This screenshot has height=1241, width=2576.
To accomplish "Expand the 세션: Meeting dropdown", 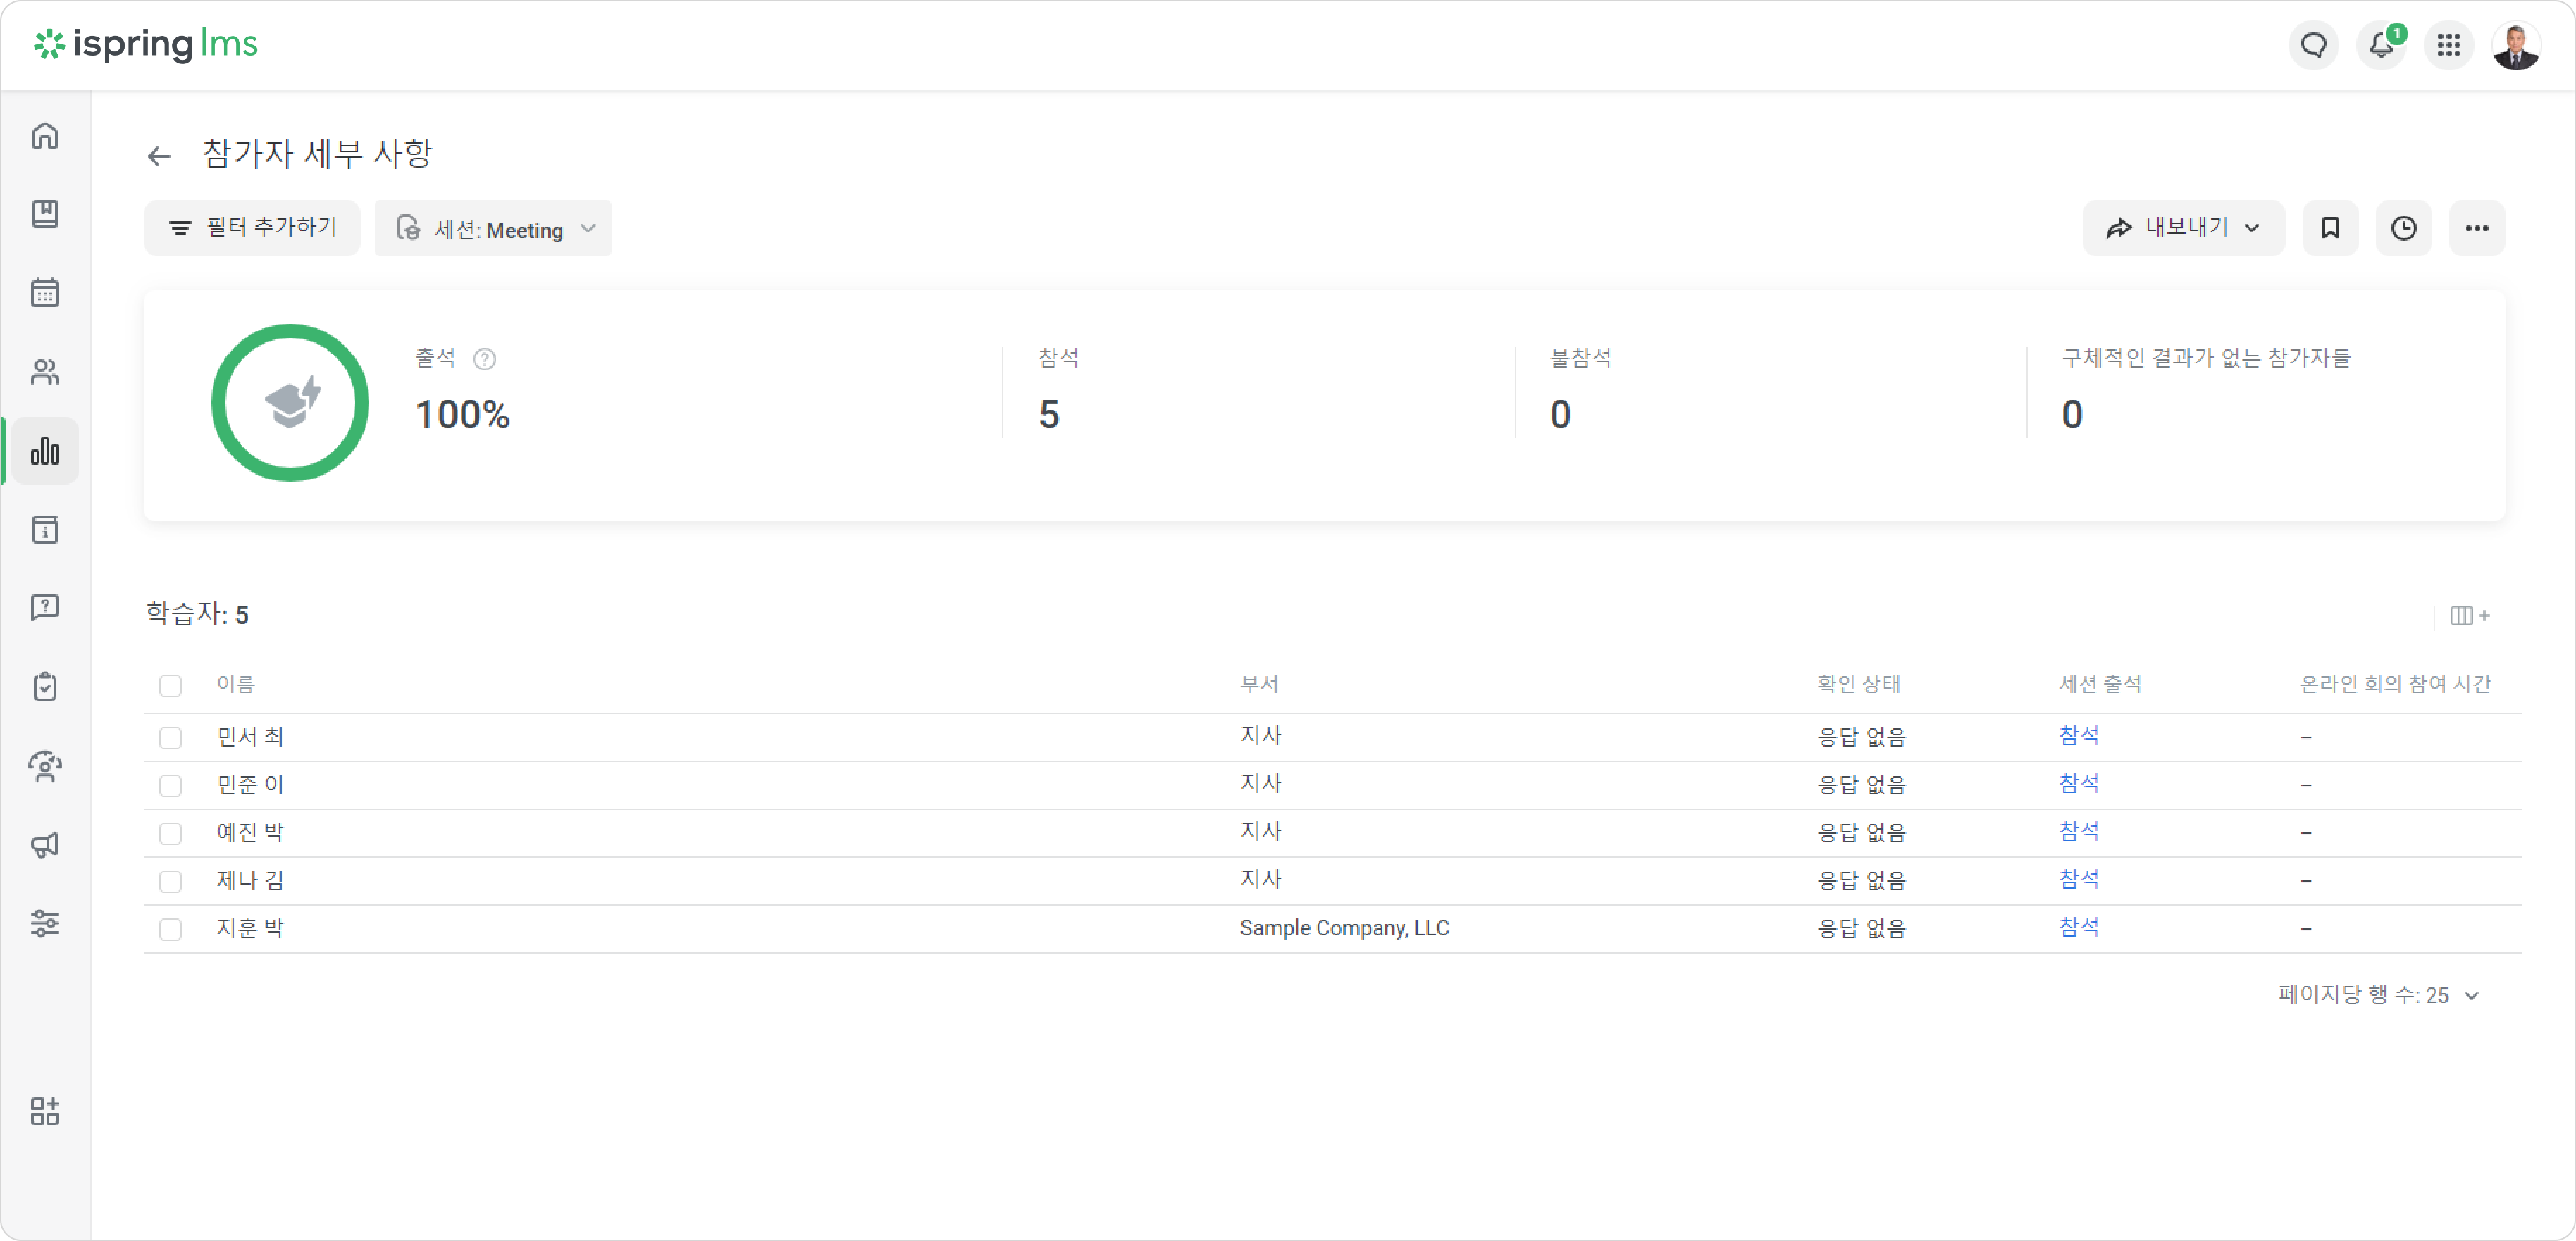I will pyautogui.click(x=493, y=228).
